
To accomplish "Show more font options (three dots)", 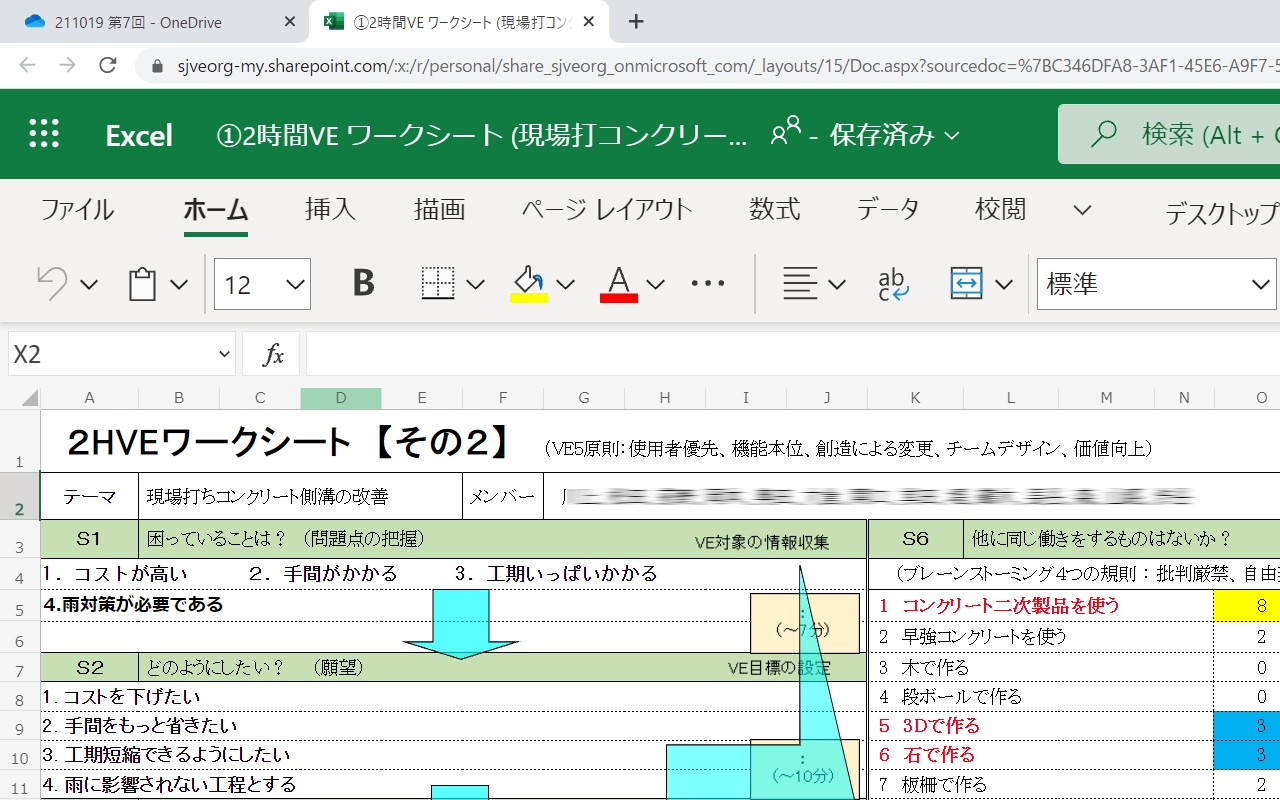I will click(x=708, y=284).
